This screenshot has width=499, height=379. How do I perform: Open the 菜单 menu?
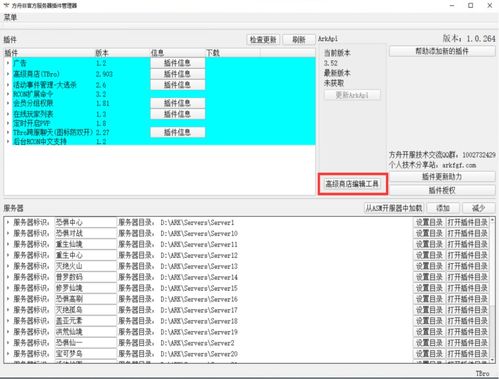coord(10,17)
